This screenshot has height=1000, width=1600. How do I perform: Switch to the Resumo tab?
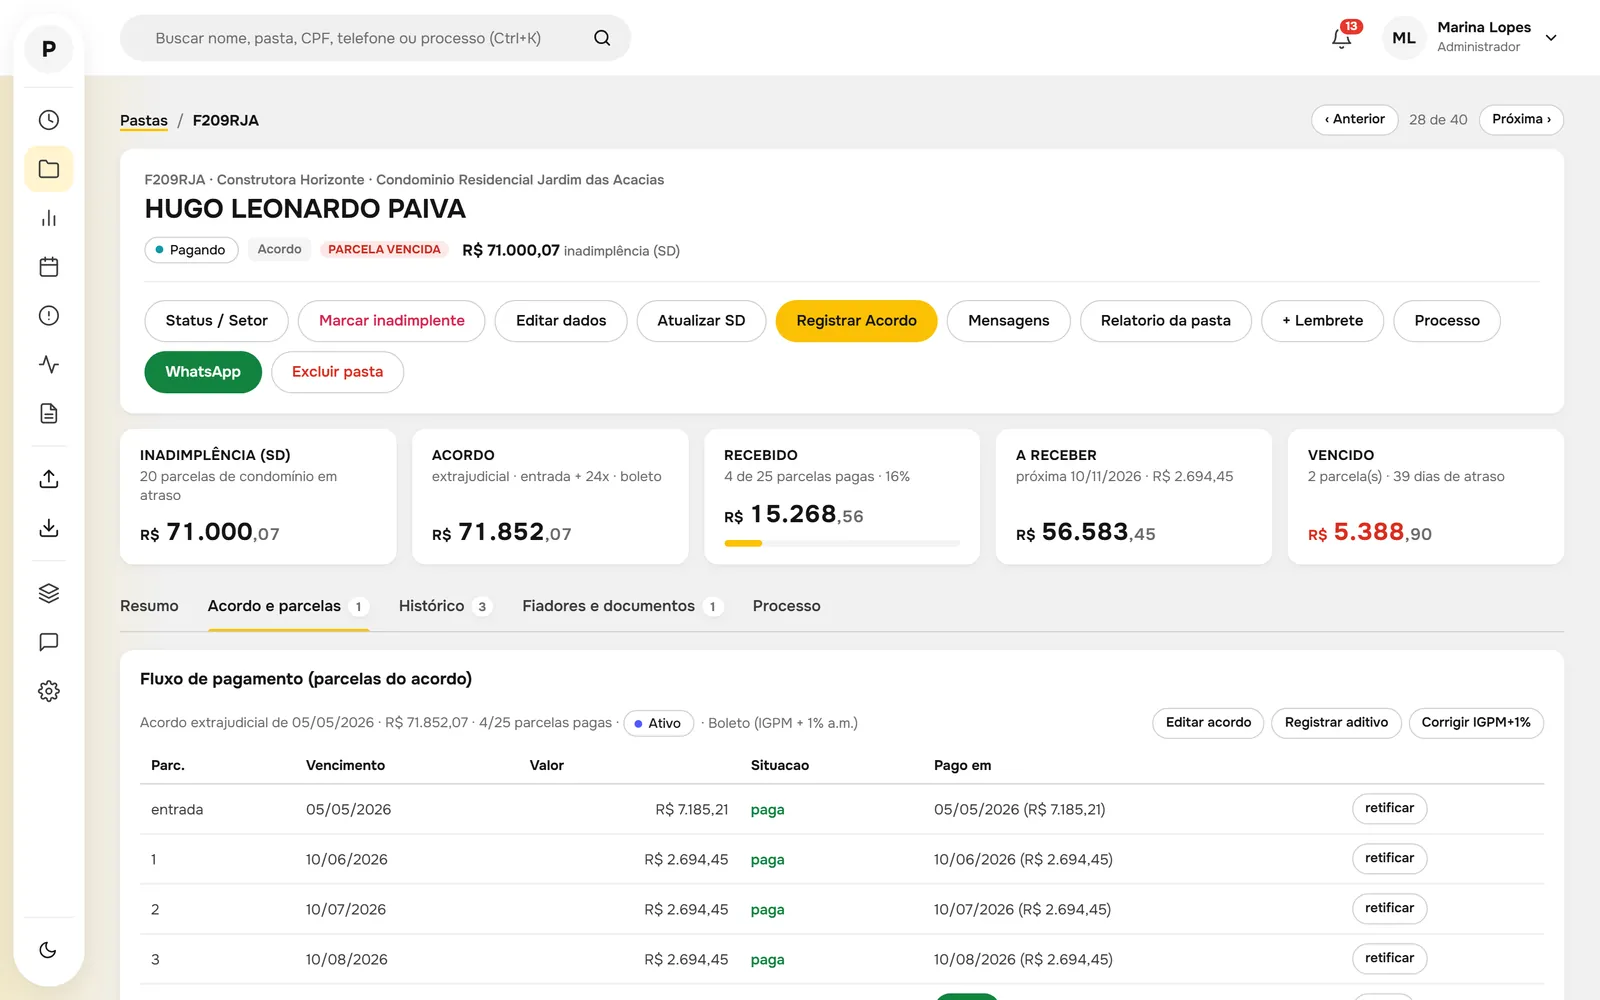point(149,606)
